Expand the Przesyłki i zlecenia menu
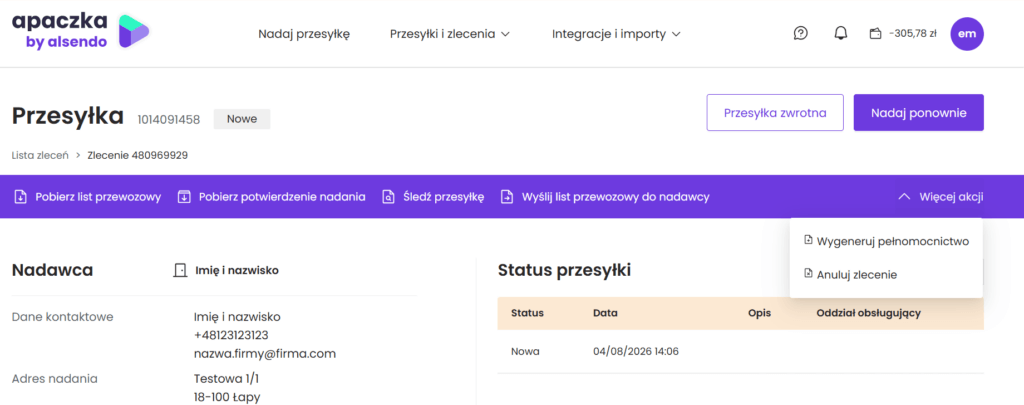This screenshot has height=405, width=1024. pos(449,34)
